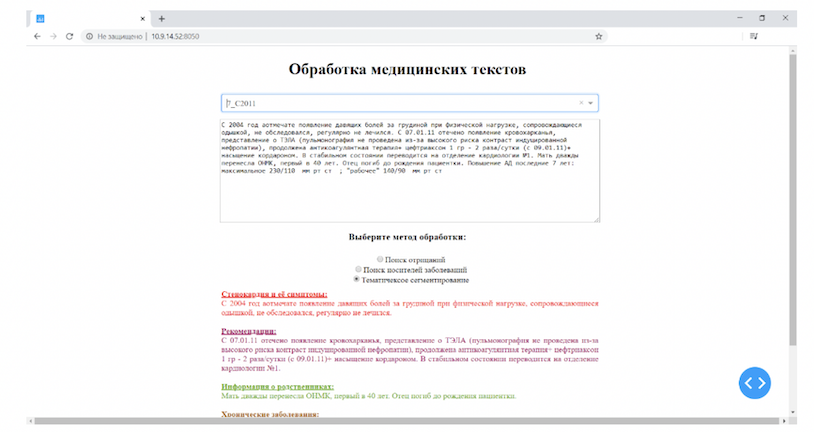
Task: Close the current browser tab
Action: tap(144, 18)
